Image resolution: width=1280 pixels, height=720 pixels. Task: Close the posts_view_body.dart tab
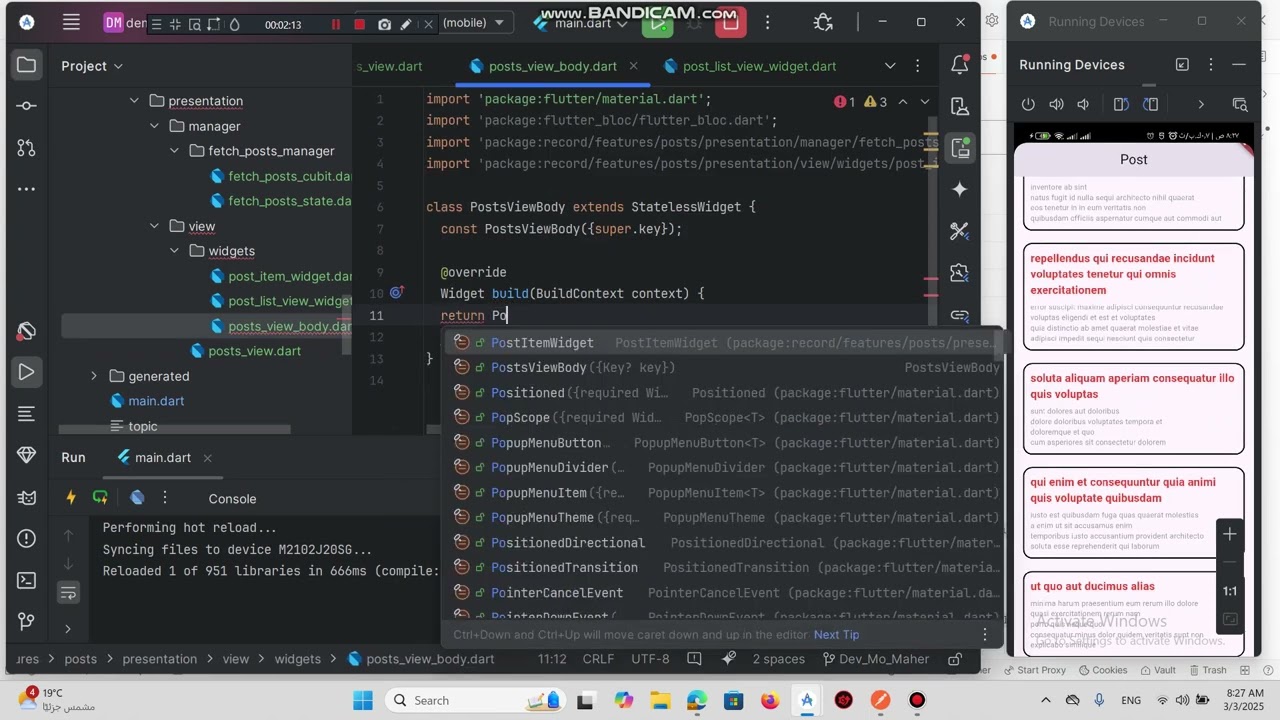pyautogui.click(x=633, y=66)
